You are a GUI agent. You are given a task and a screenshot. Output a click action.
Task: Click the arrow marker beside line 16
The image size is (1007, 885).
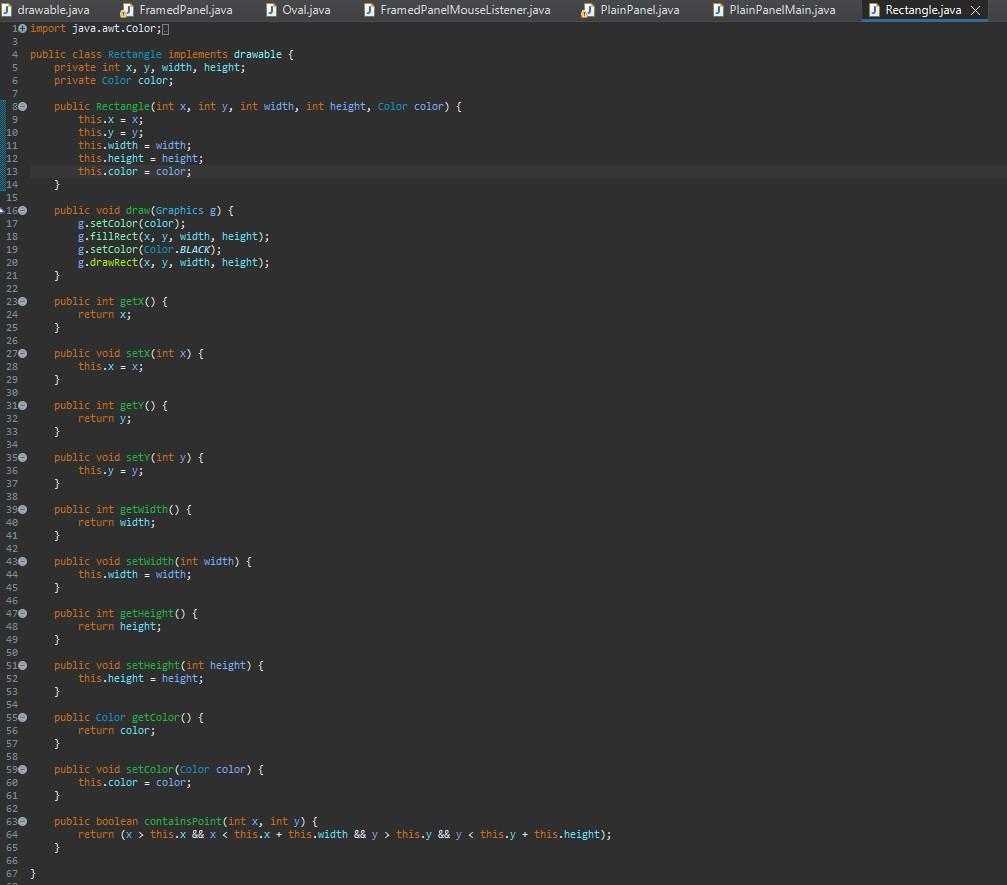[3, 210]
